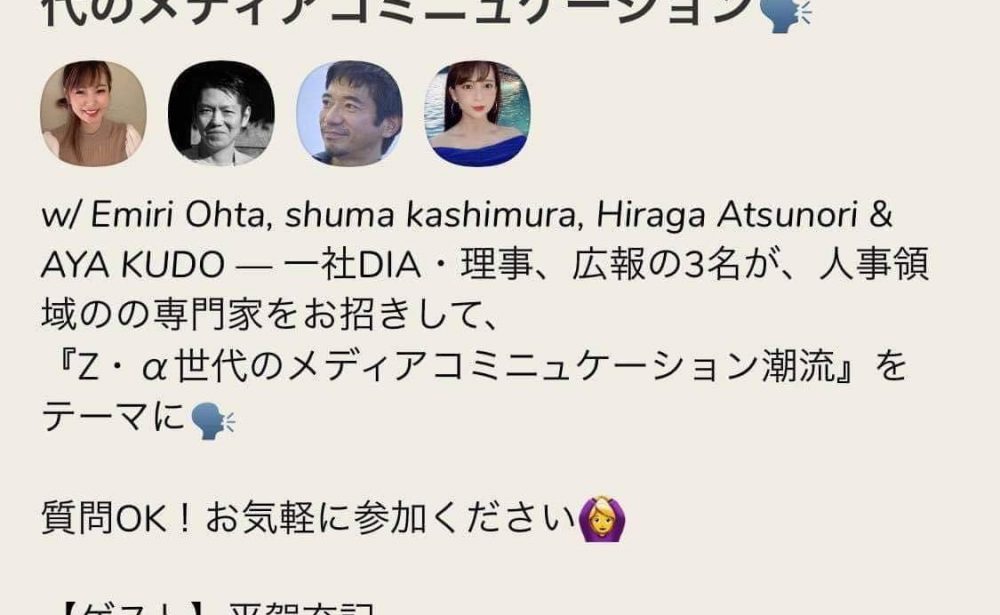The width and height of the screenshot is (1000, 615).
Task: Click the 質問OK！お気軽に参加ください line
Action: pos(309,517)
